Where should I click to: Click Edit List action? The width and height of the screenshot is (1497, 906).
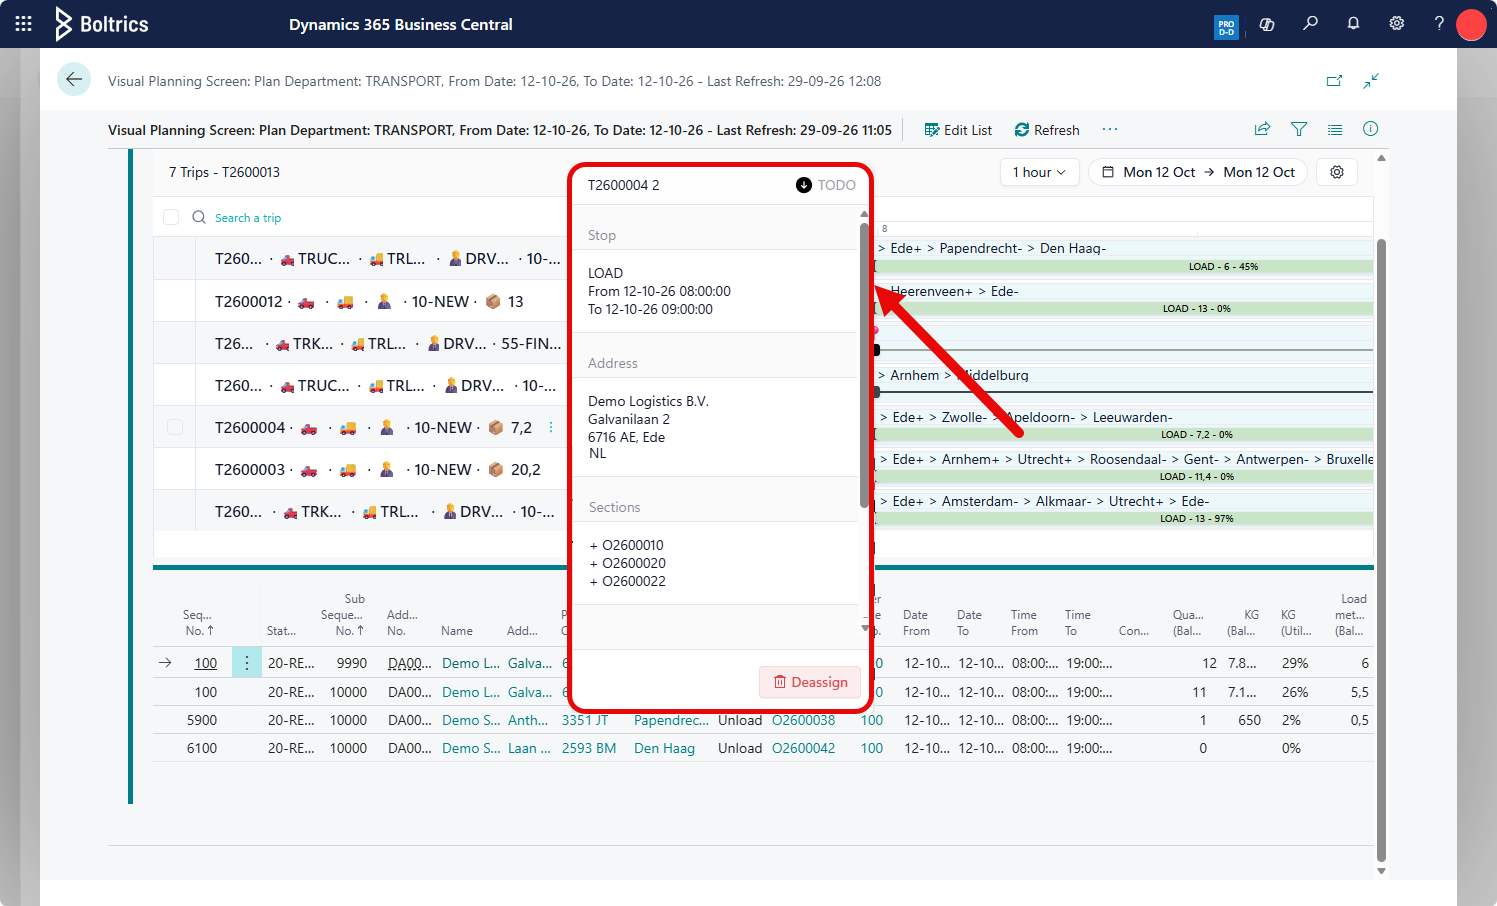coord(958,130)
